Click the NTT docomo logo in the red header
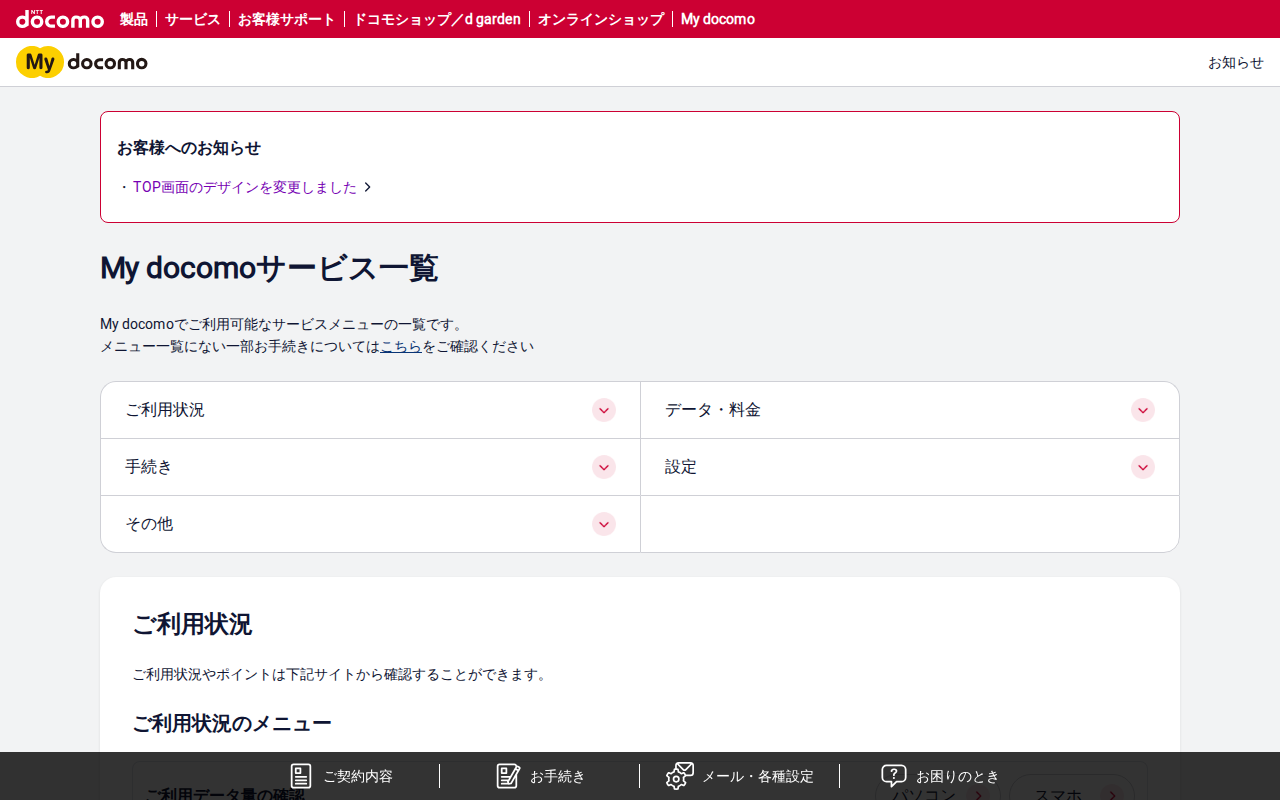The height and width of the screenshot is (800, 1280). pyautogui.click(x=60, y=19)
